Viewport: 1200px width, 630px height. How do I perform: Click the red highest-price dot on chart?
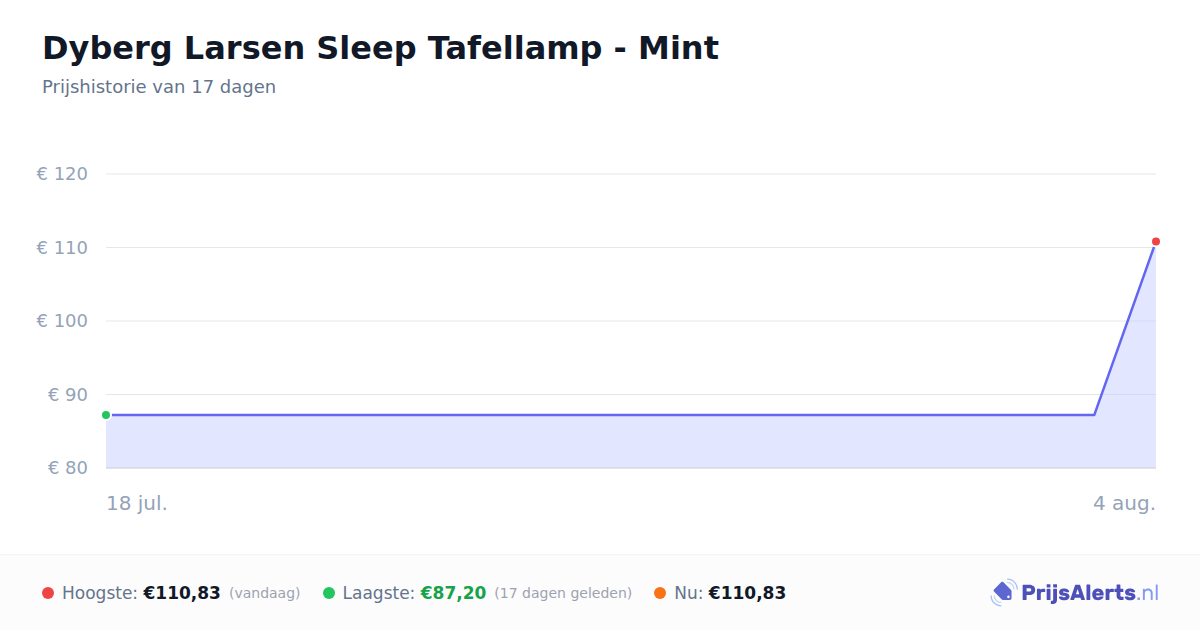pyautogui.click(x=1156, y=241)
